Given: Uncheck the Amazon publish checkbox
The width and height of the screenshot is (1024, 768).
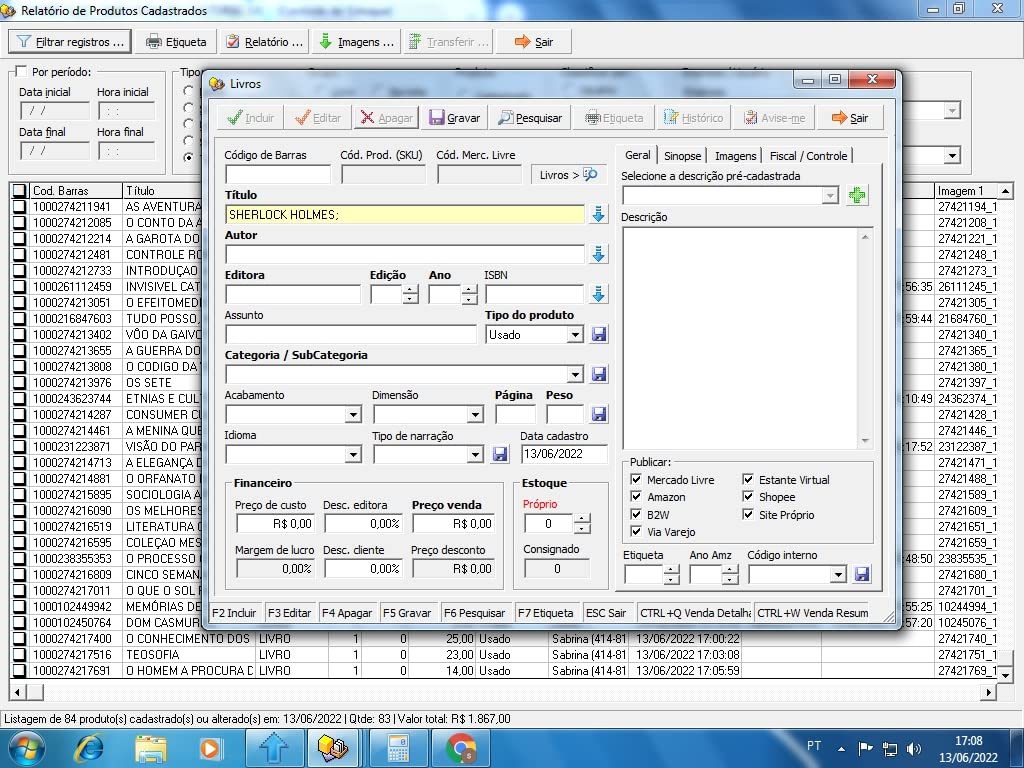Looking at the screenshot, I should [635, 497].
